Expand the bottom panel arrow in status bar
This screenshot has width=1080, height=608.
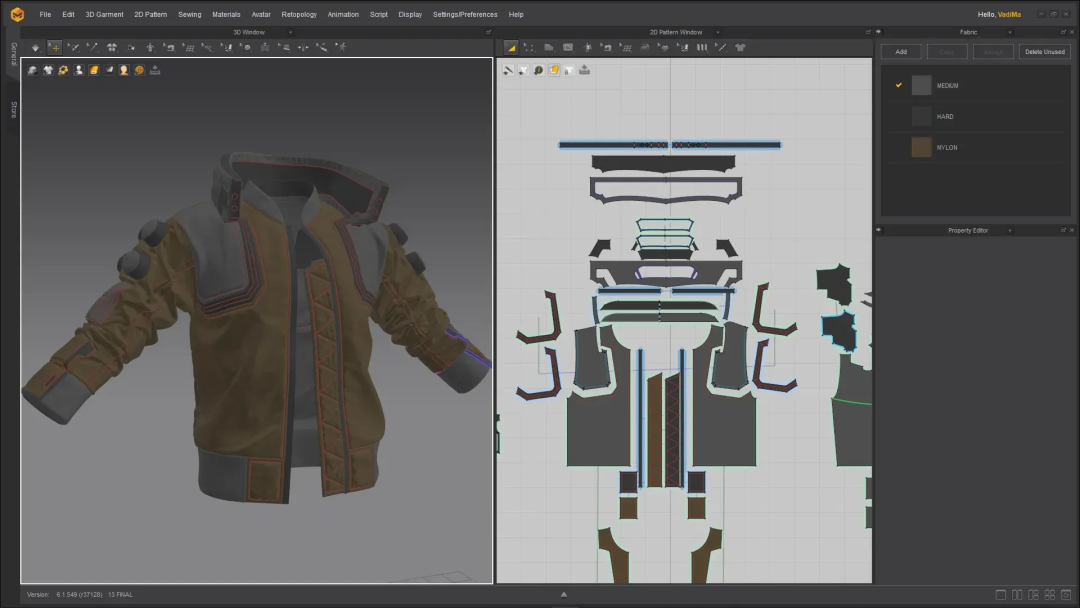(563, 595)
